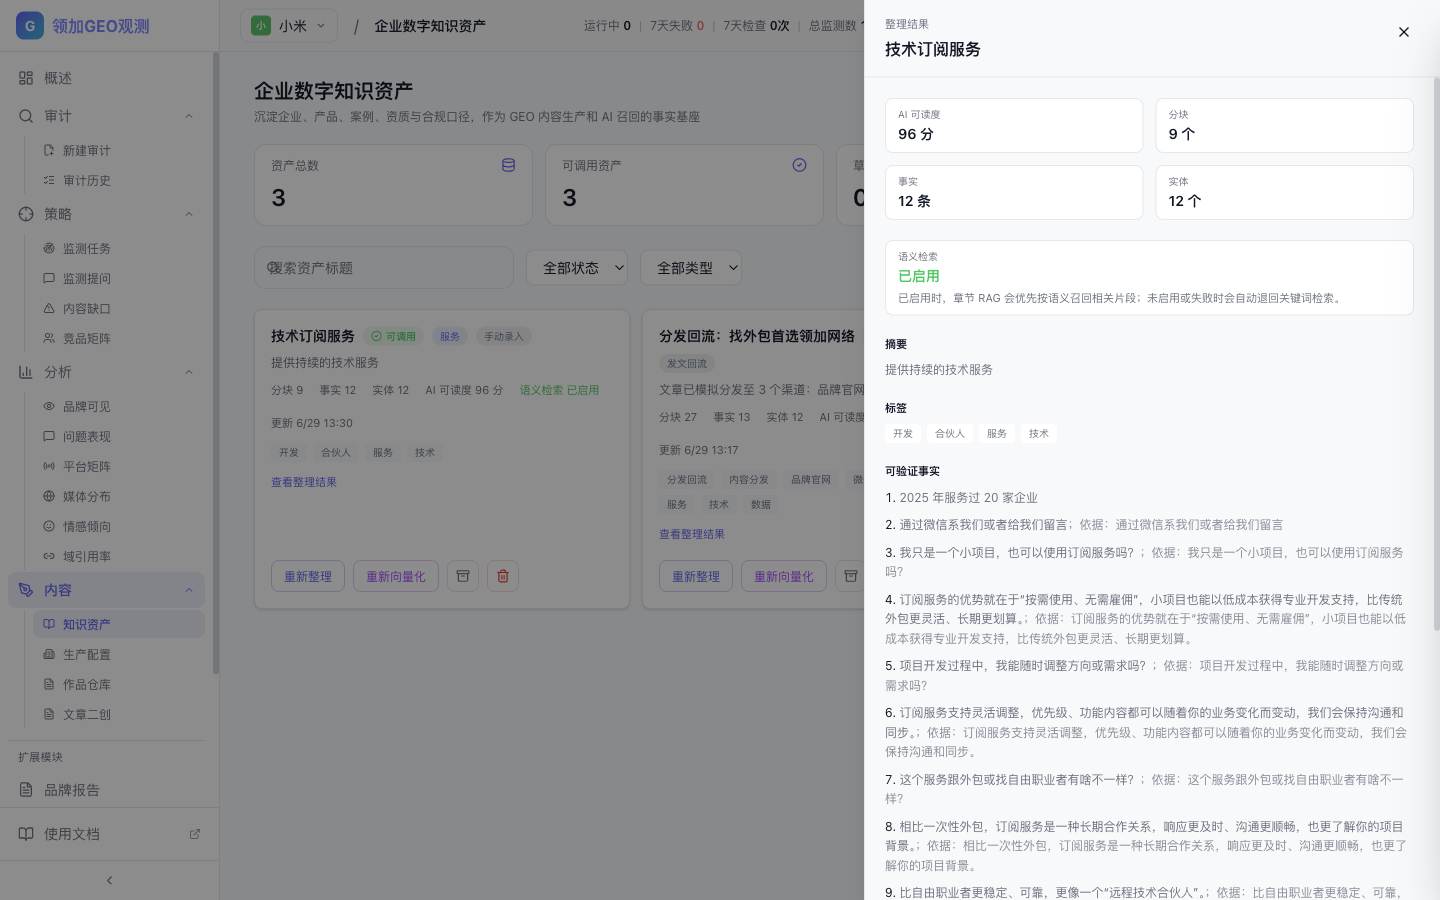
Task: Click the 技术 tag in results panel
Action: [1039, 433]
